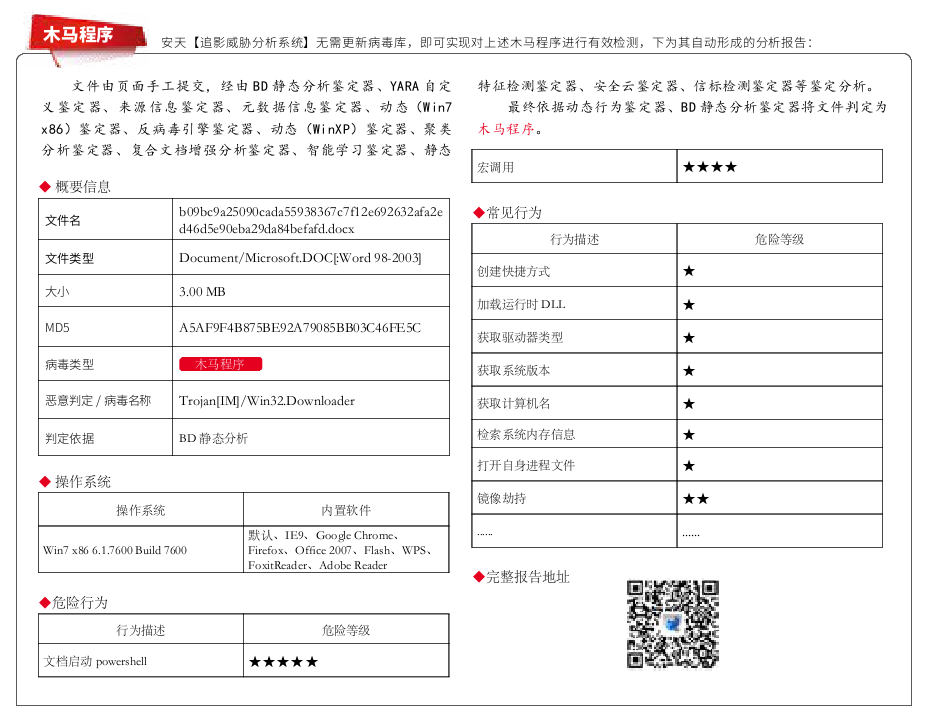Click "危险等级" header in 常见行为 table
Viewport: 925px width, 717px height.
pos(780,239)
